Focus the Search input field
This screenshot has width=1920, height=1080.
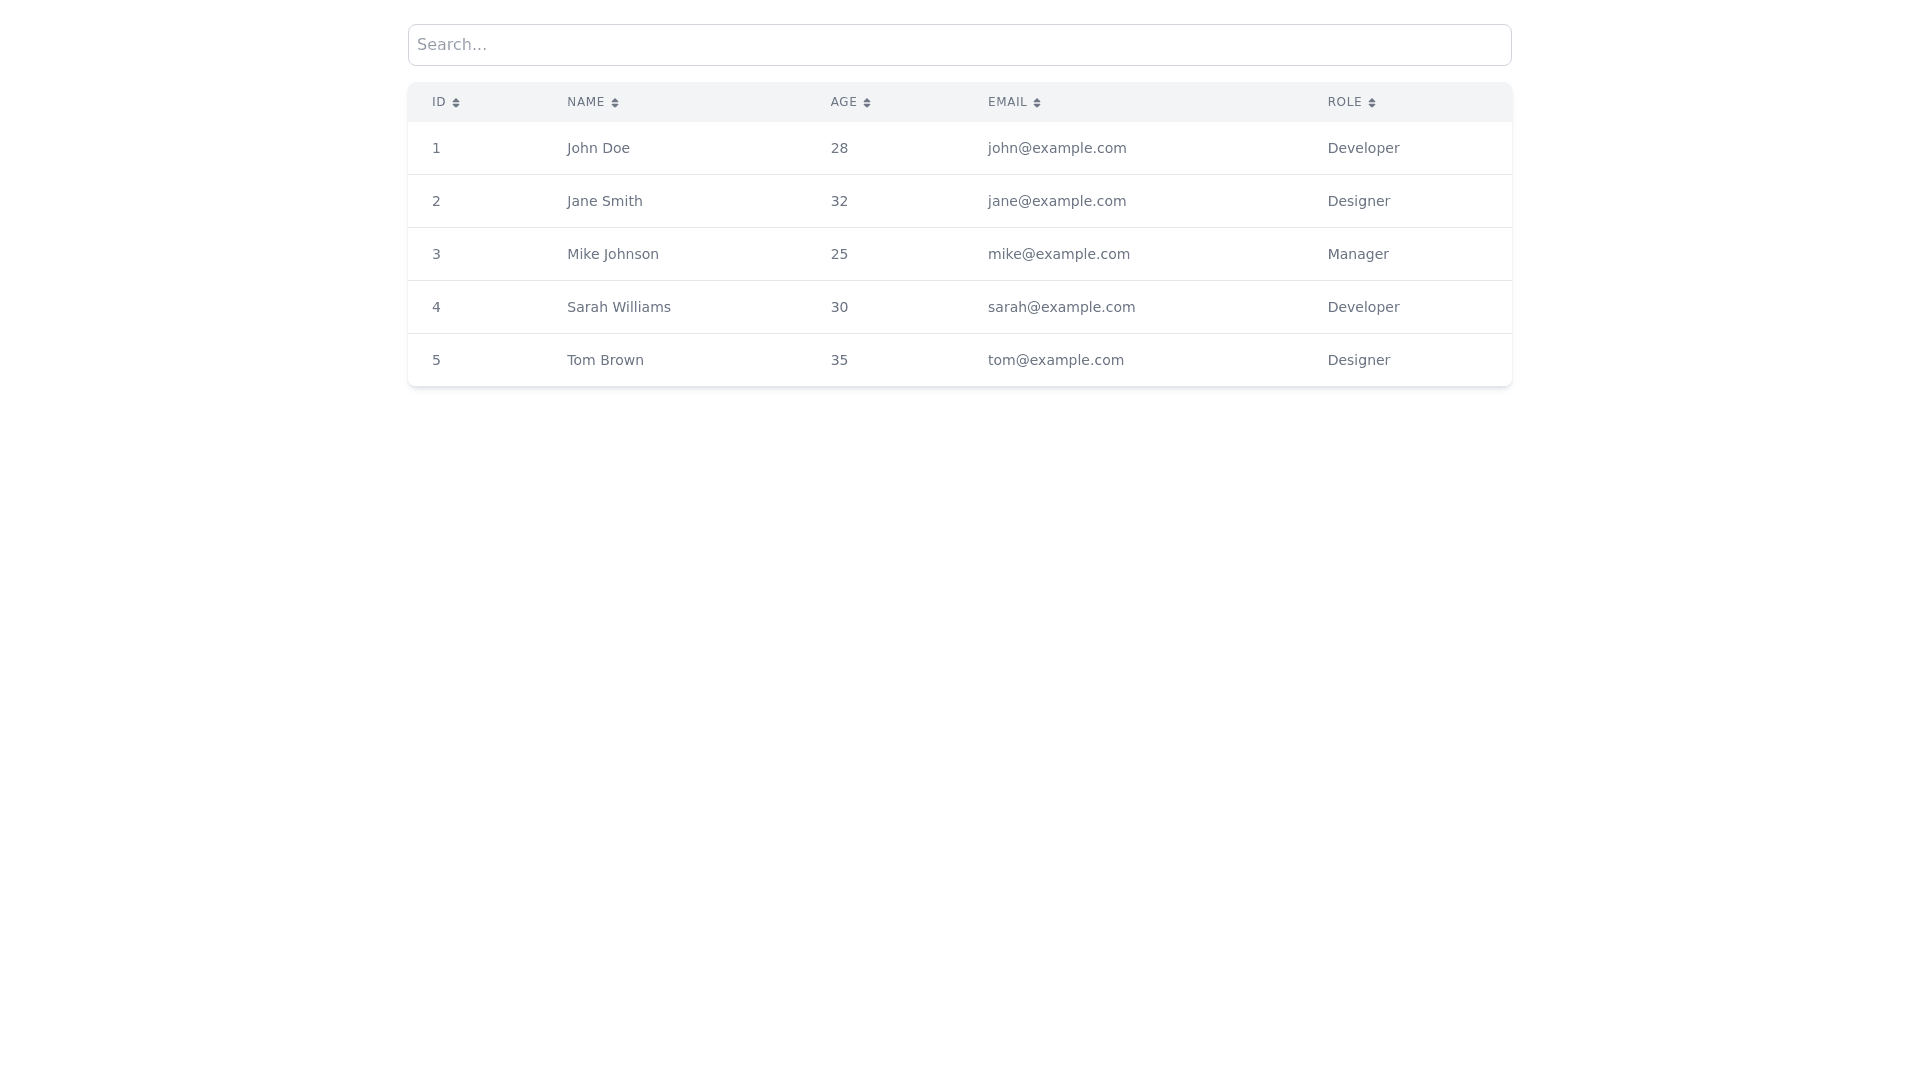click(x=959, y=45)
